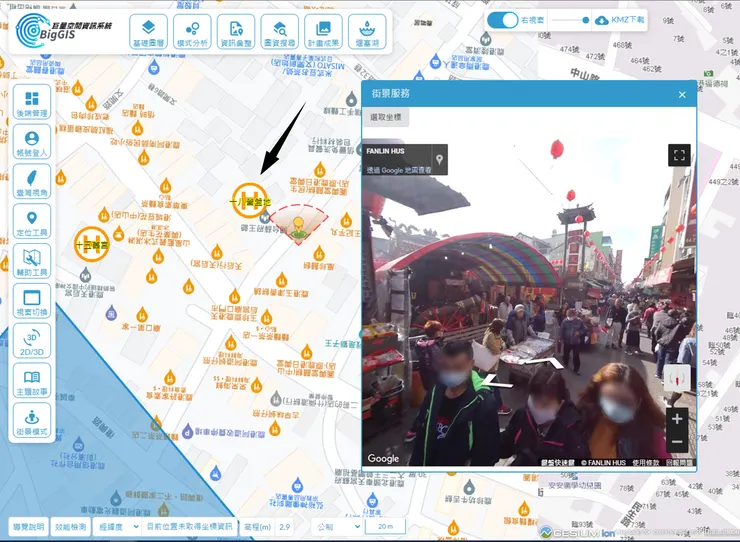Click the 視窗切換 window switch button

coord(32,301)
